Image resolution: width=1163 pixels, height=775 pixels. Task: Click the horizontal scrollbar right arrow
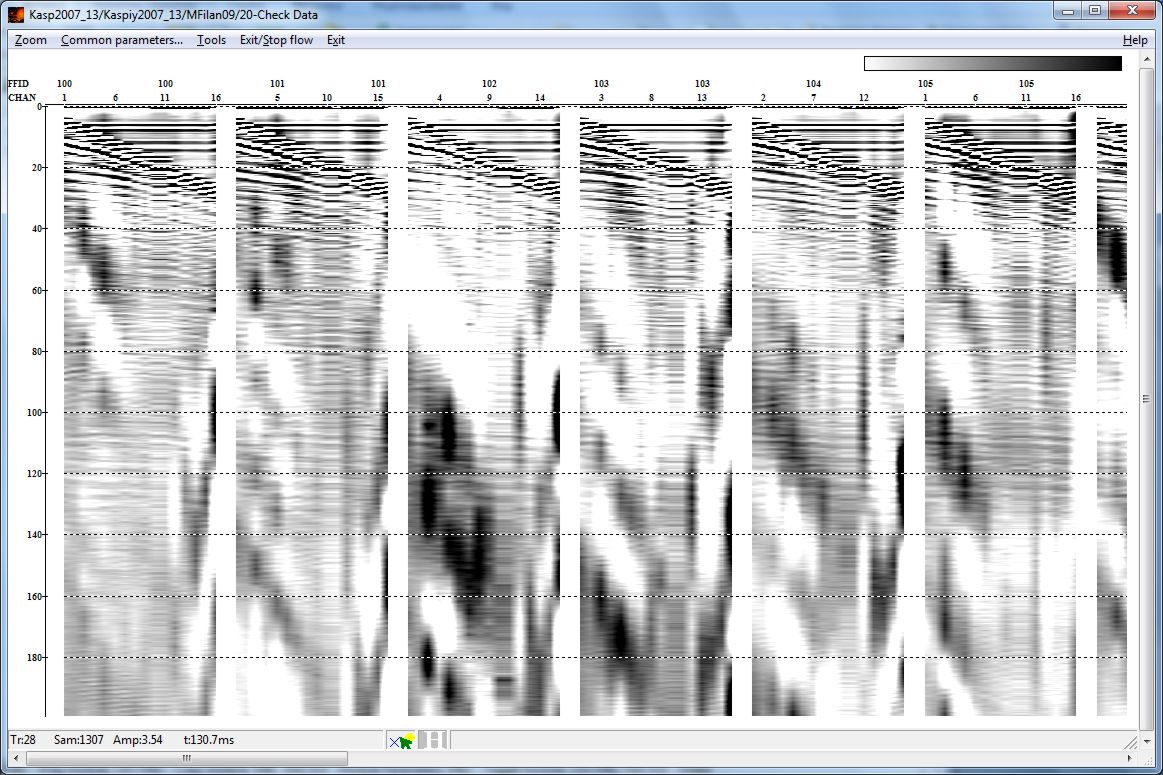[x=1130, y=758]
